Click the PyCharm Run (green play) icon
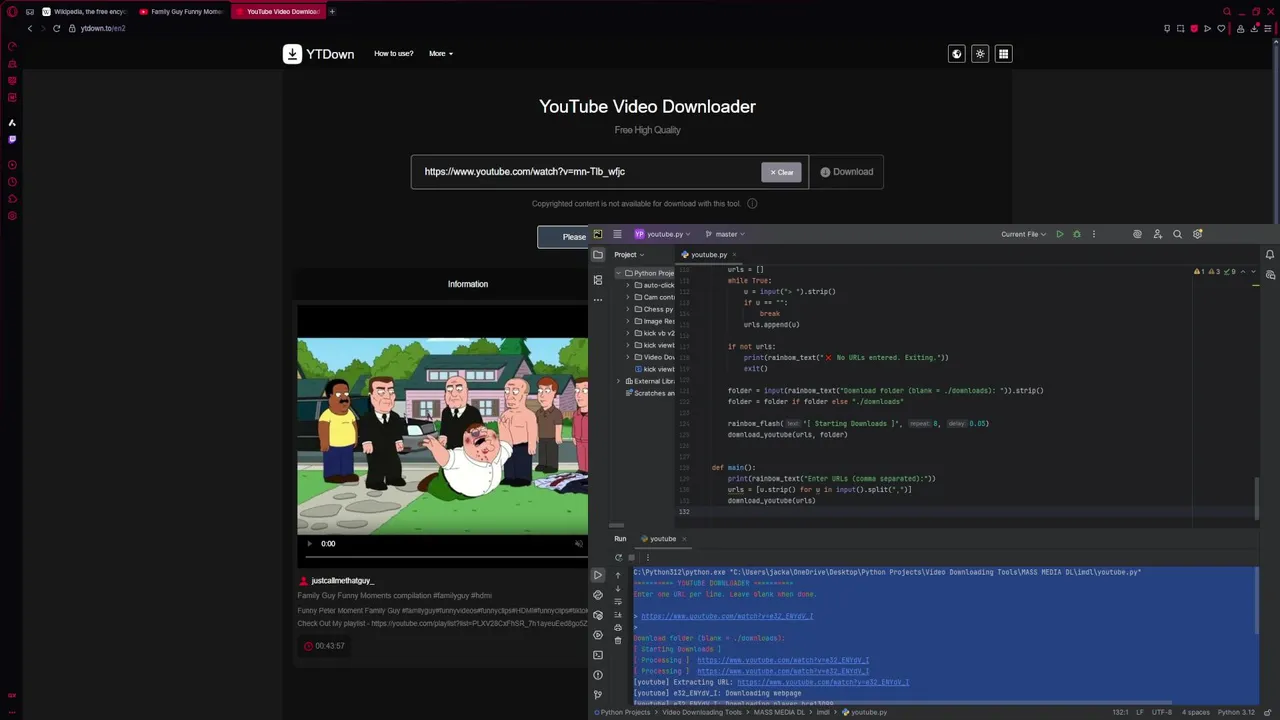The width and height of the screenshot is (1280, 720). click(x=1060, y=234)
